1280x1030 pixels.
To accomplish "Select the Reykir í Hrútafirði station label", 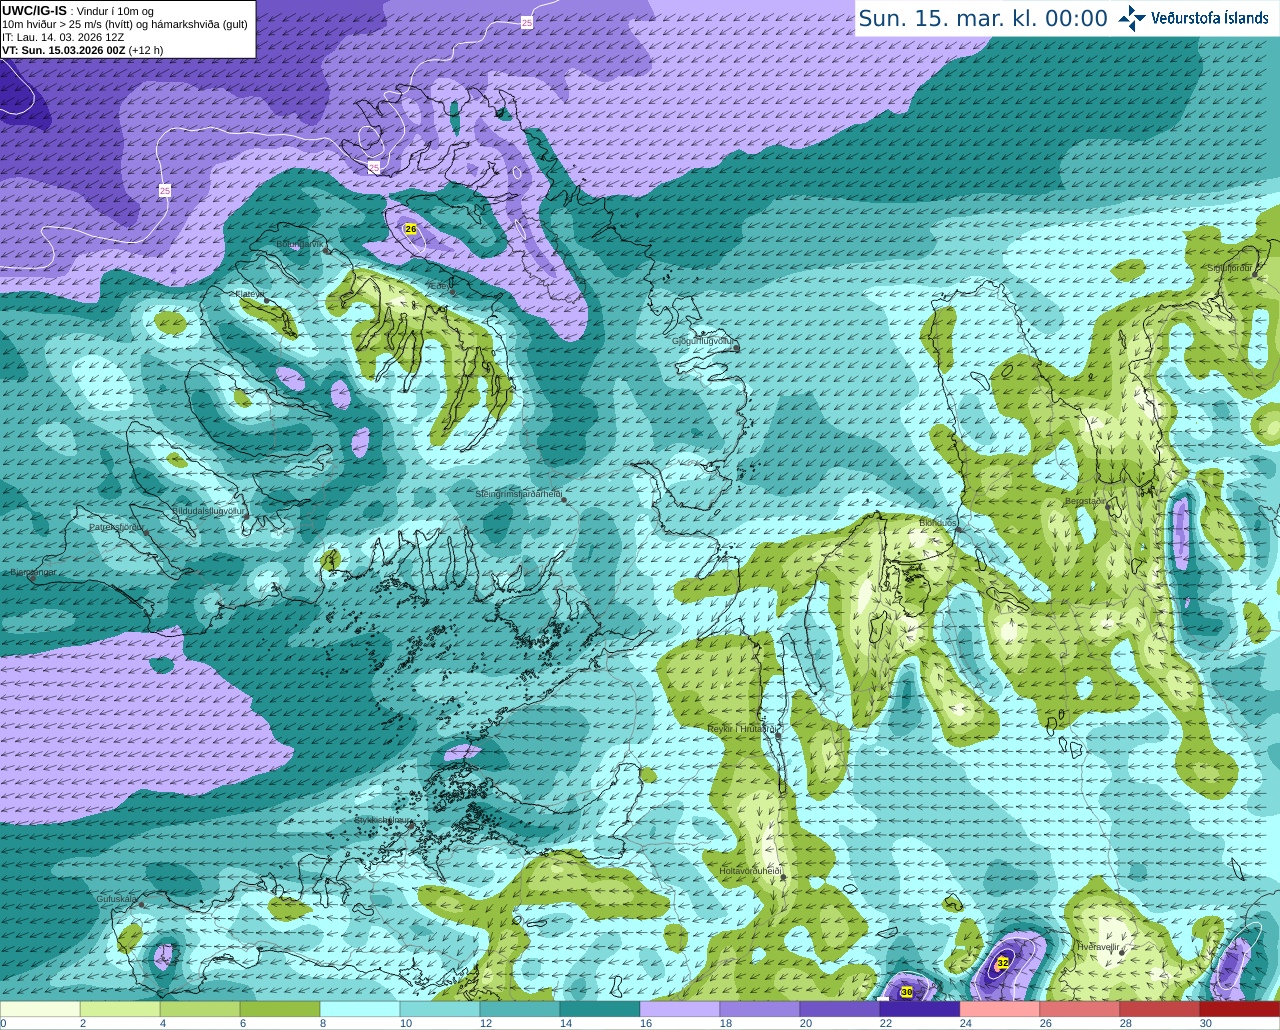I will (742, 729).
